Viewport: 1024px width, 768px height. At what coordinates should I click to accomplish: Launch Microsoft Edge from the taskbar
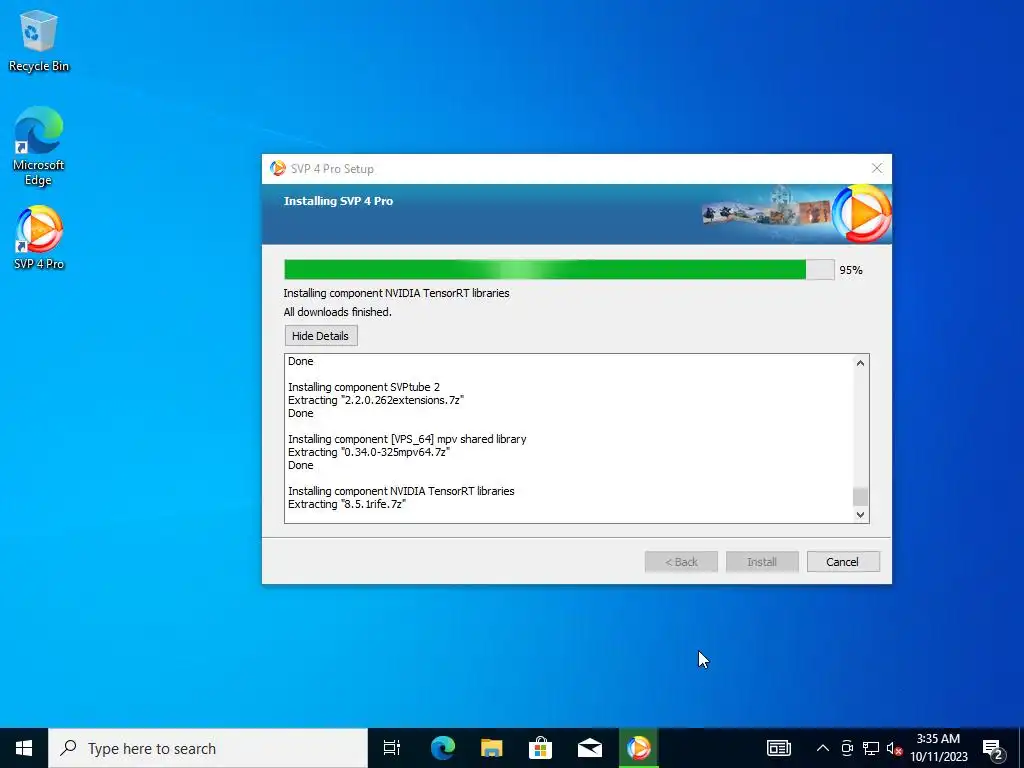443,748
